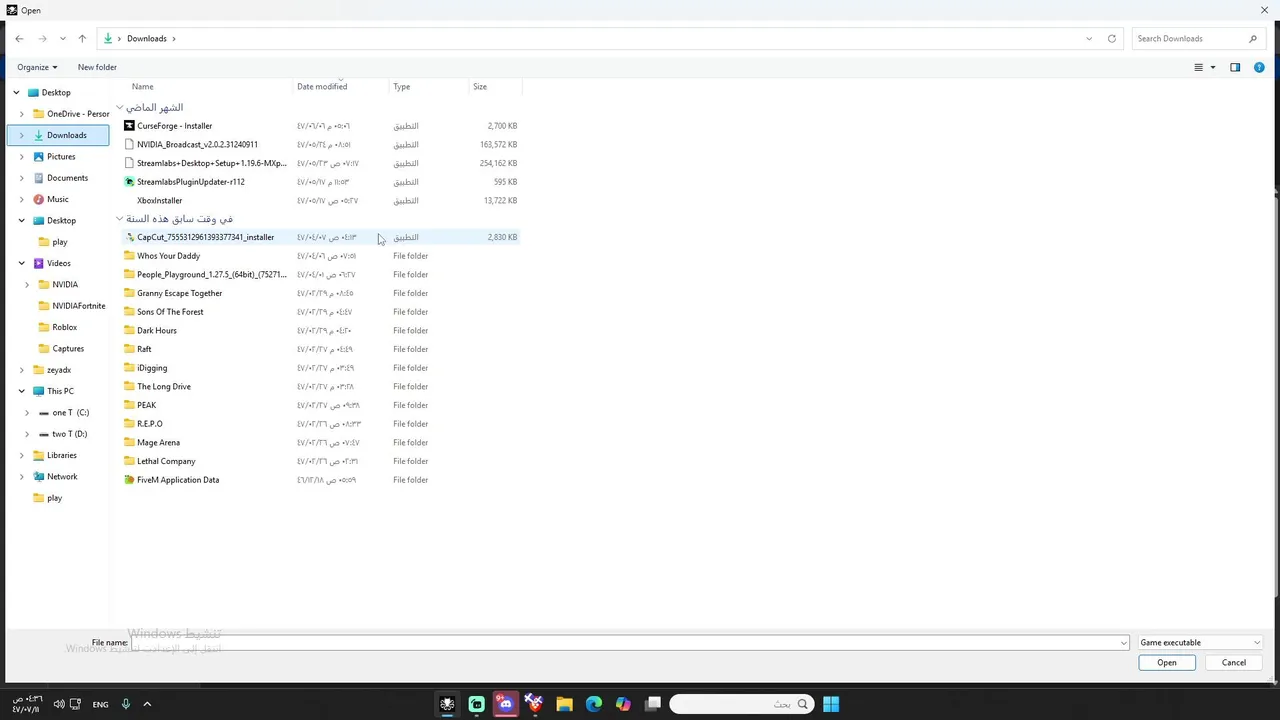The height and width of the screenshot is (720, 1280).
Task: Open the Game executable file type dropdown
Action: pos(1200,643)
